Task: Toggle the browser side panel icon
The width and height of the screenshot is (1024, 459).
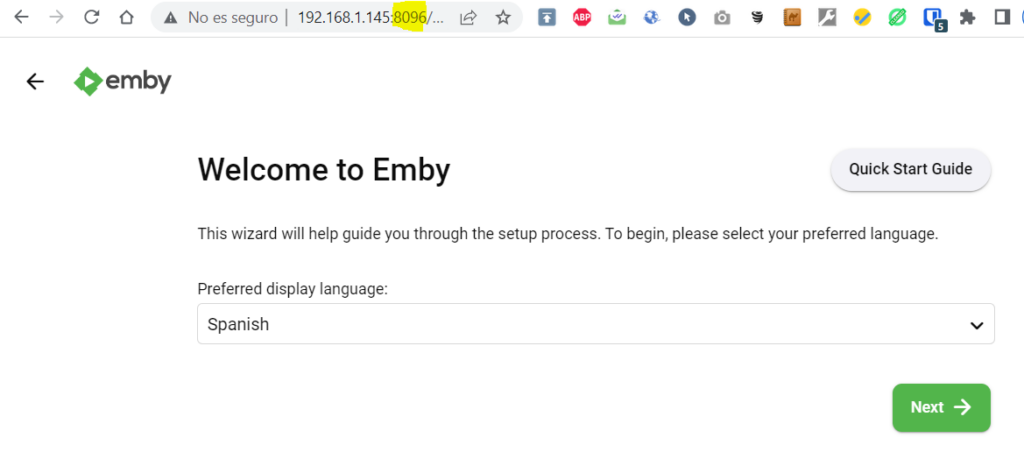Action: click(x=1002, y=18)
